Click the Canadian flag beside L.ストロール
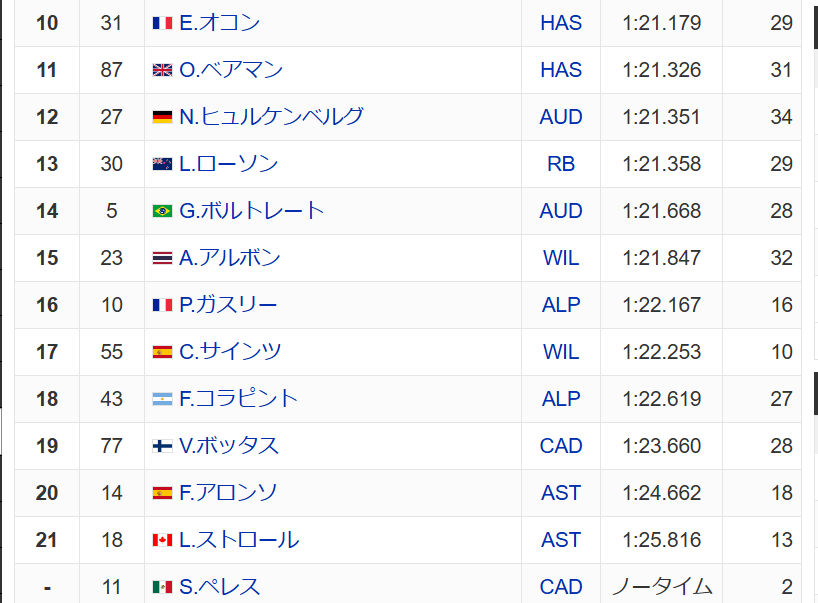This screenshot has width=818, height=603. tap(162, 540)
